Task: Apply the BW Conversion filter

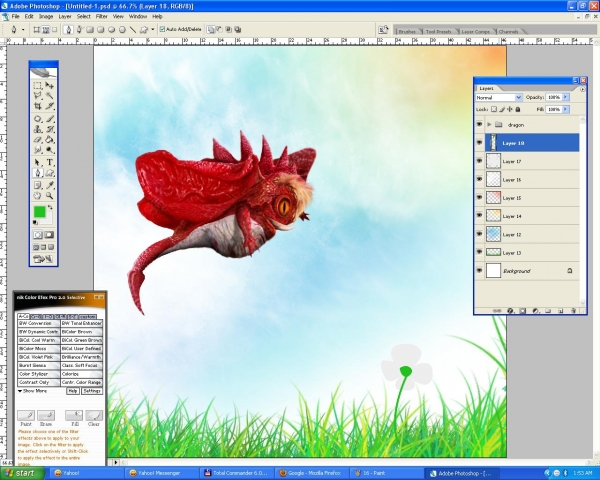Action: [39, 323]
